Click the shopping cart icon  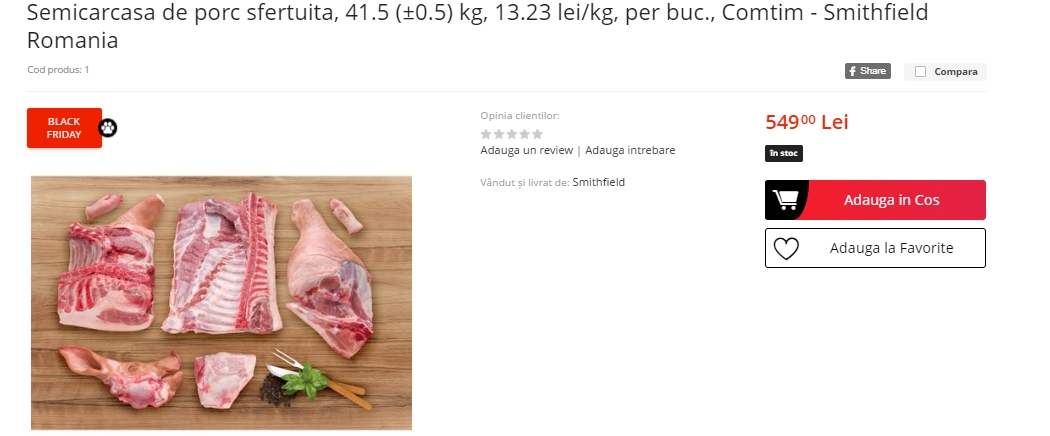[785, 200]
